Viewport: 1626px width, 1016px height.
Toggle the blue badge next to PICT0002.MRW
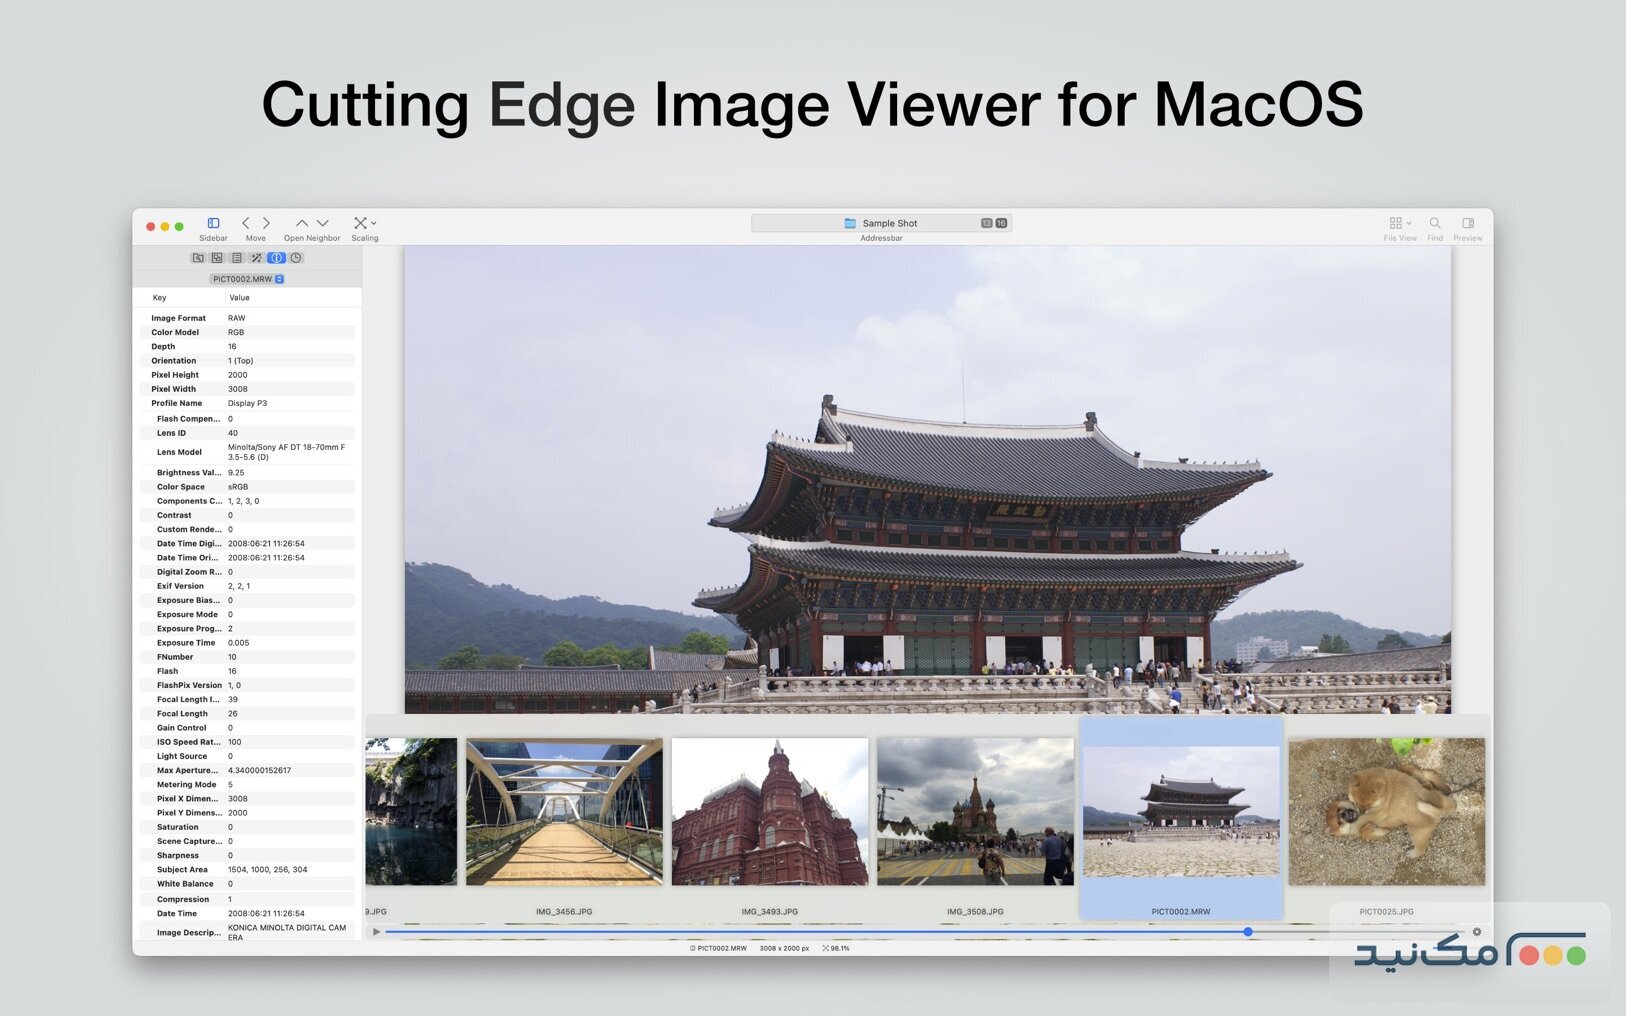pos(279,279)
